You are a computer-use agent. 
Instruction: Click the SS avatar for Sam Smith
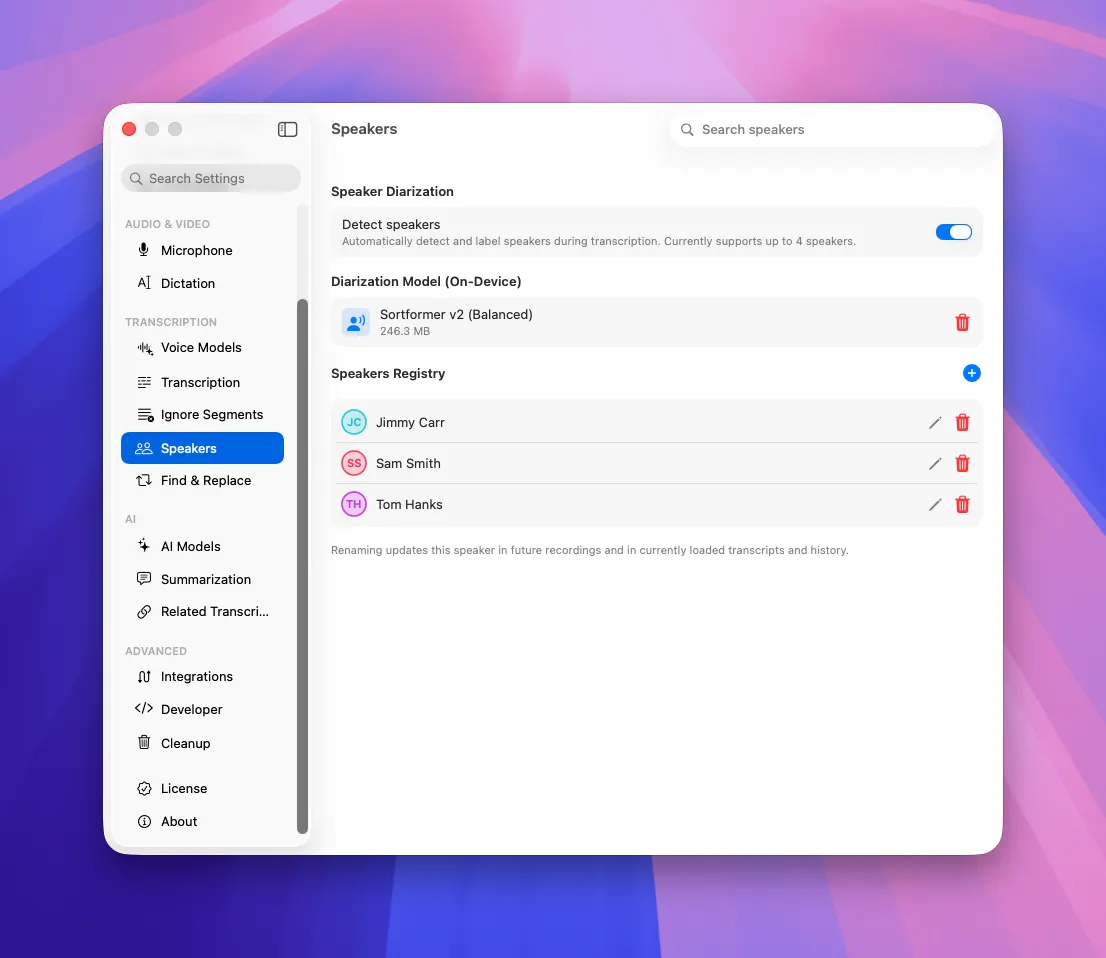pyautogui.click(x=354, y=463)
